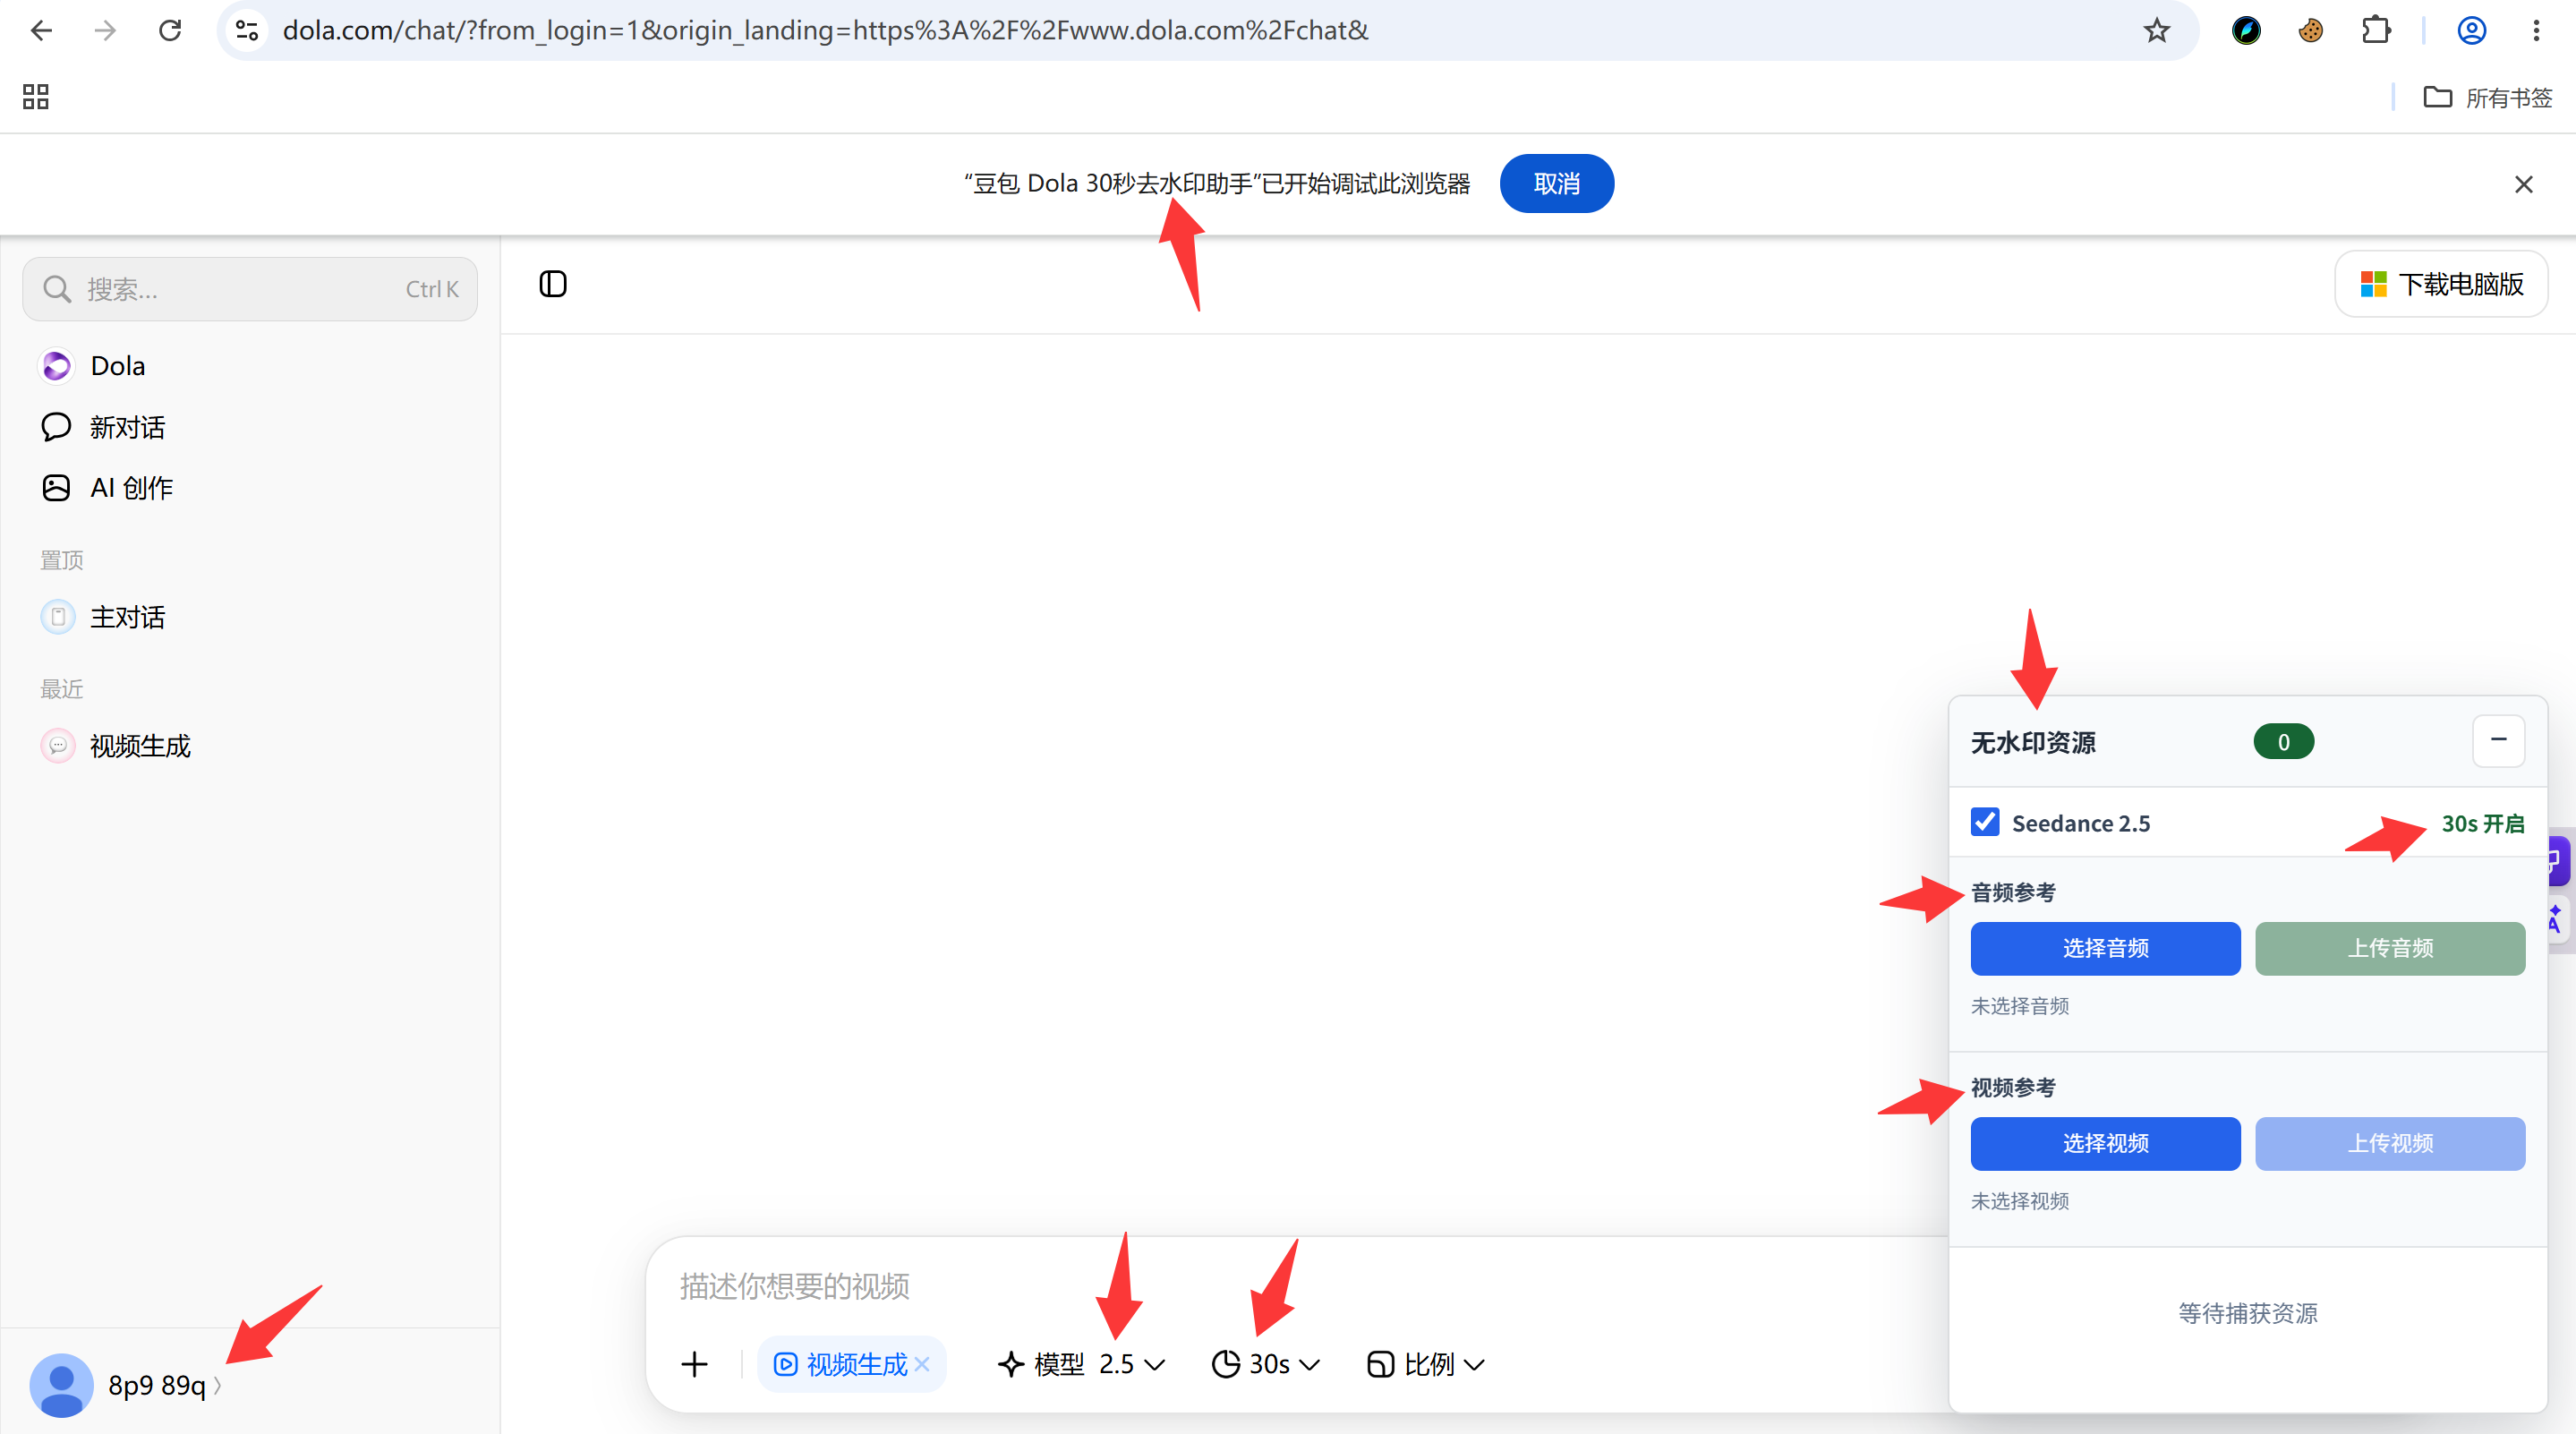The image size is (2576, 1434).
Task: Open the 8p9 89q account menu
Action: (164, 1385)
